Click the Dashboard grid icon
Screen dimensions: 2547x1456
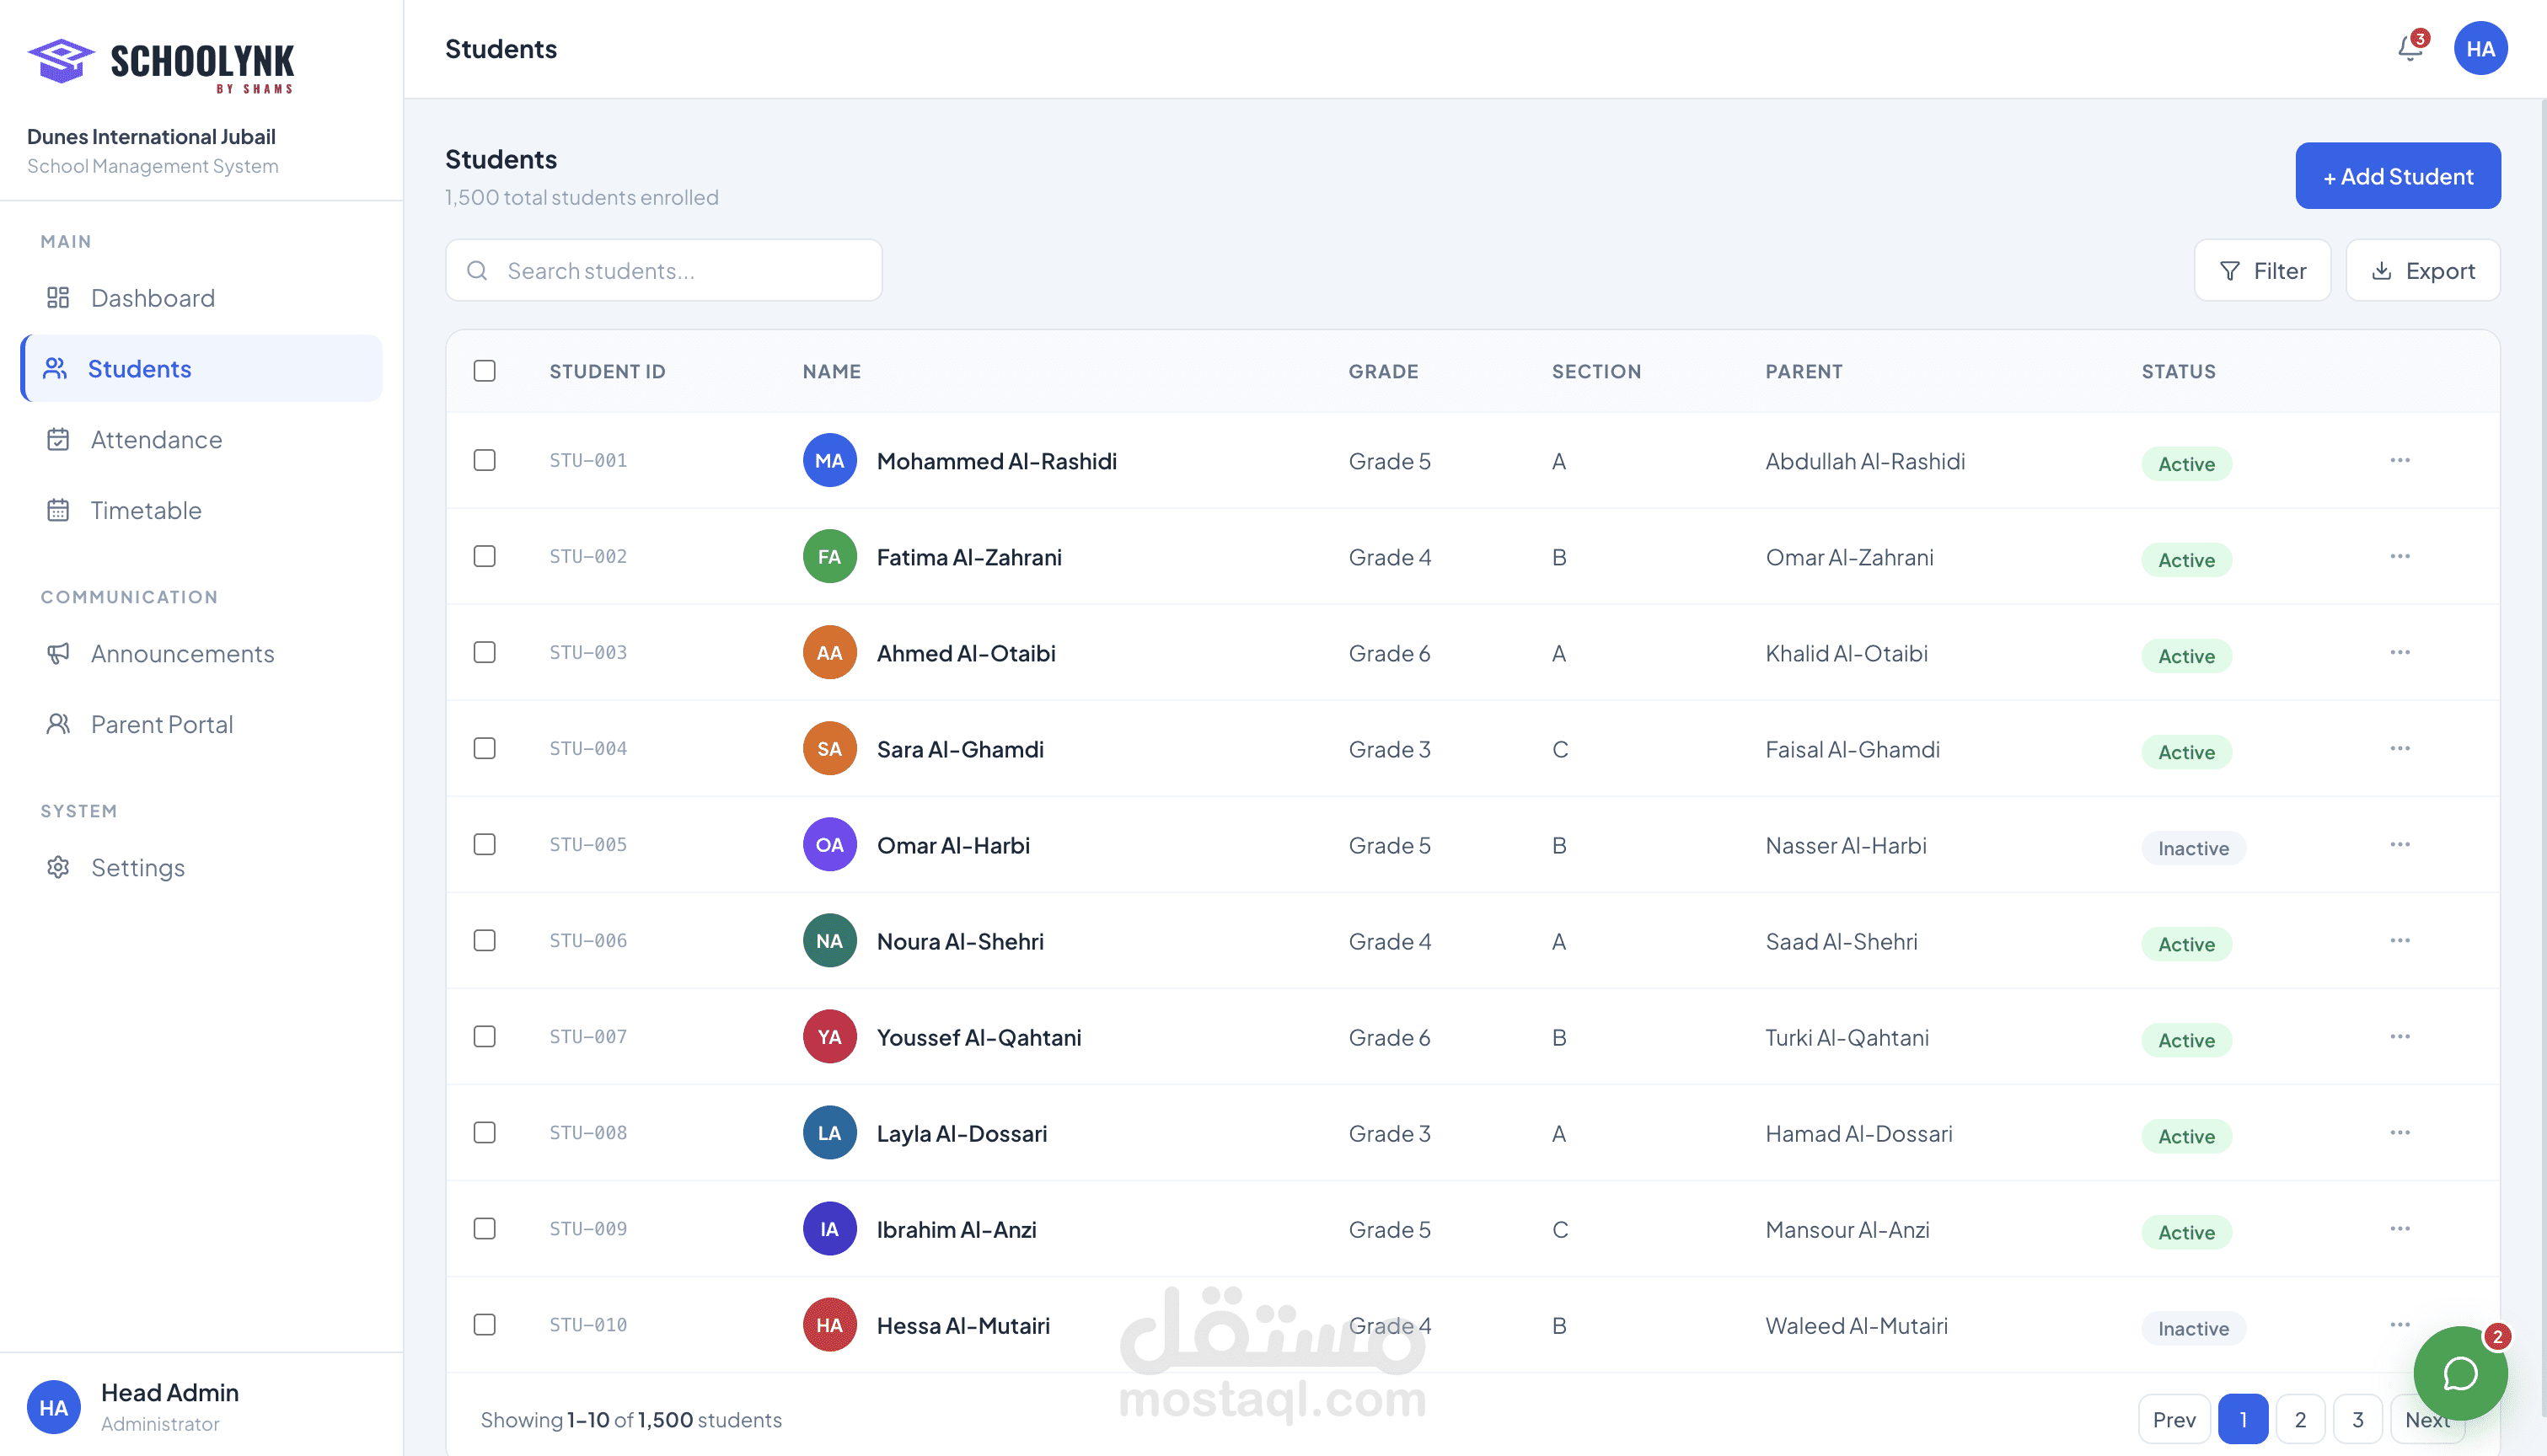pos(58,298)
